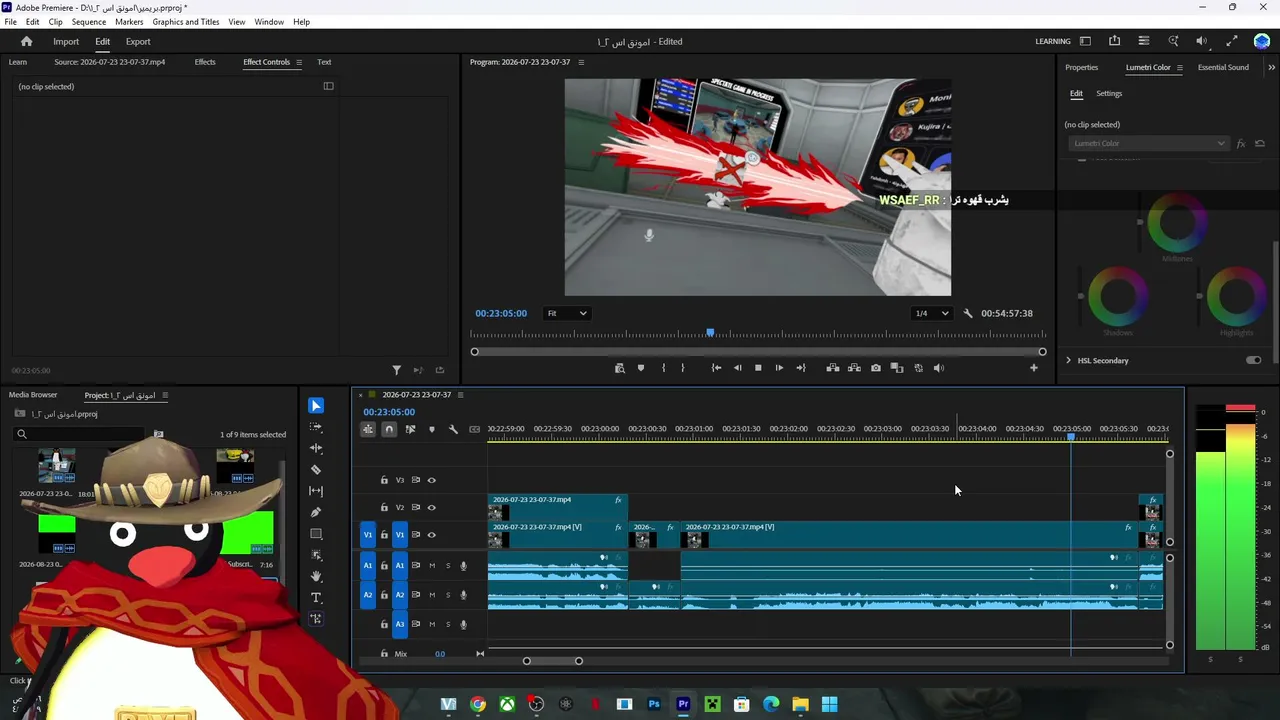Screen dimensions: 1280x720
Task: Select the Rectangle tool
Action: pyautogui.click(x=316, y=534)
